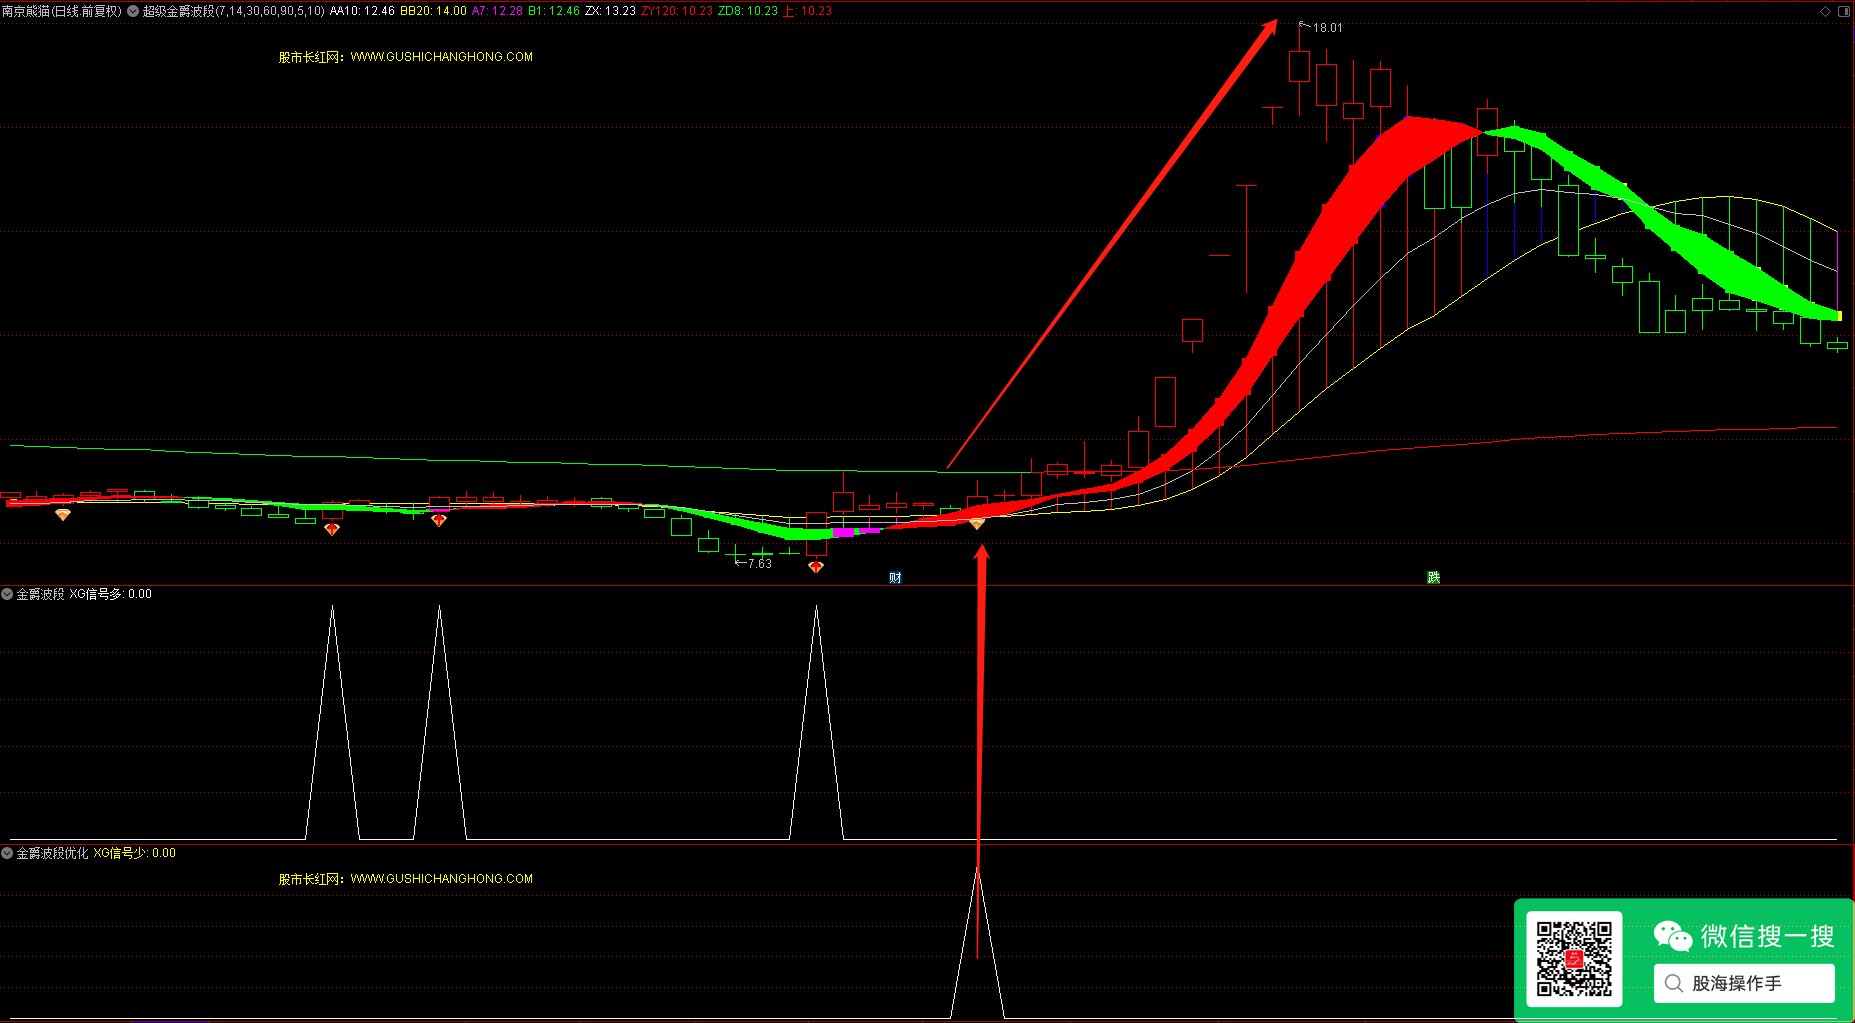1855x1023 pixels.
Task: Open the 财 financial marker on time axis
Action: click(895, 577)
